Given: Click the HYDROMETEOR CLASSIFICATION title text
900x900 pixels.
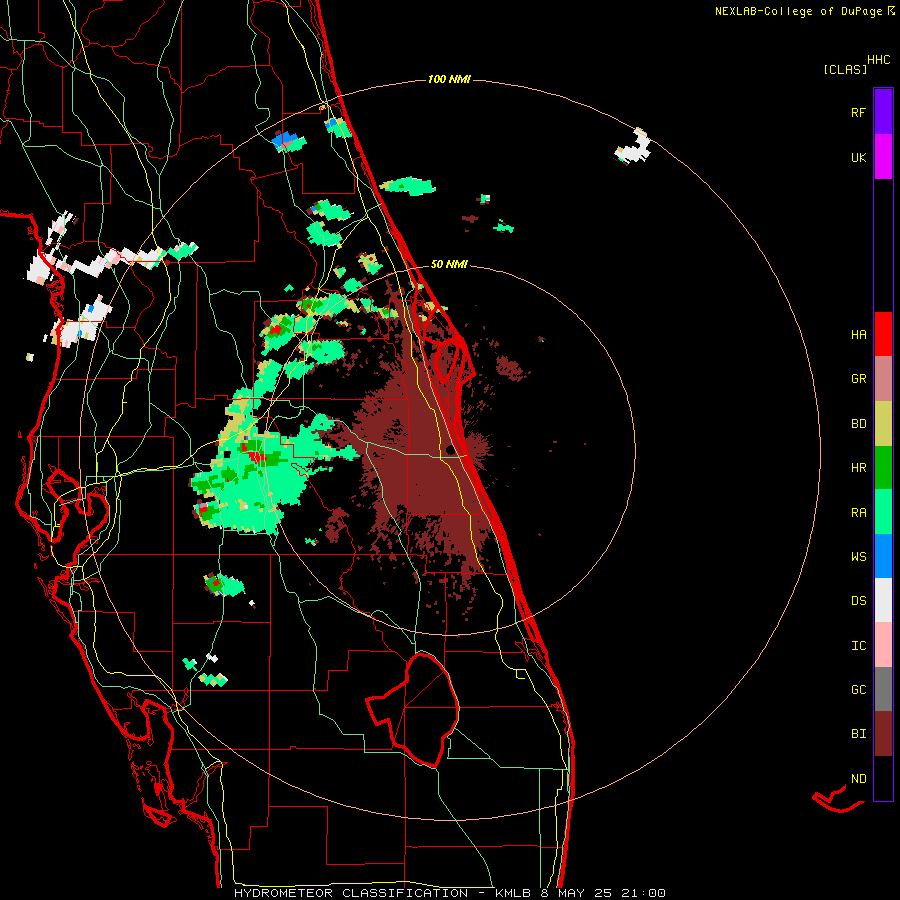Looking at the screenshot, I should (x=351, y=893).
